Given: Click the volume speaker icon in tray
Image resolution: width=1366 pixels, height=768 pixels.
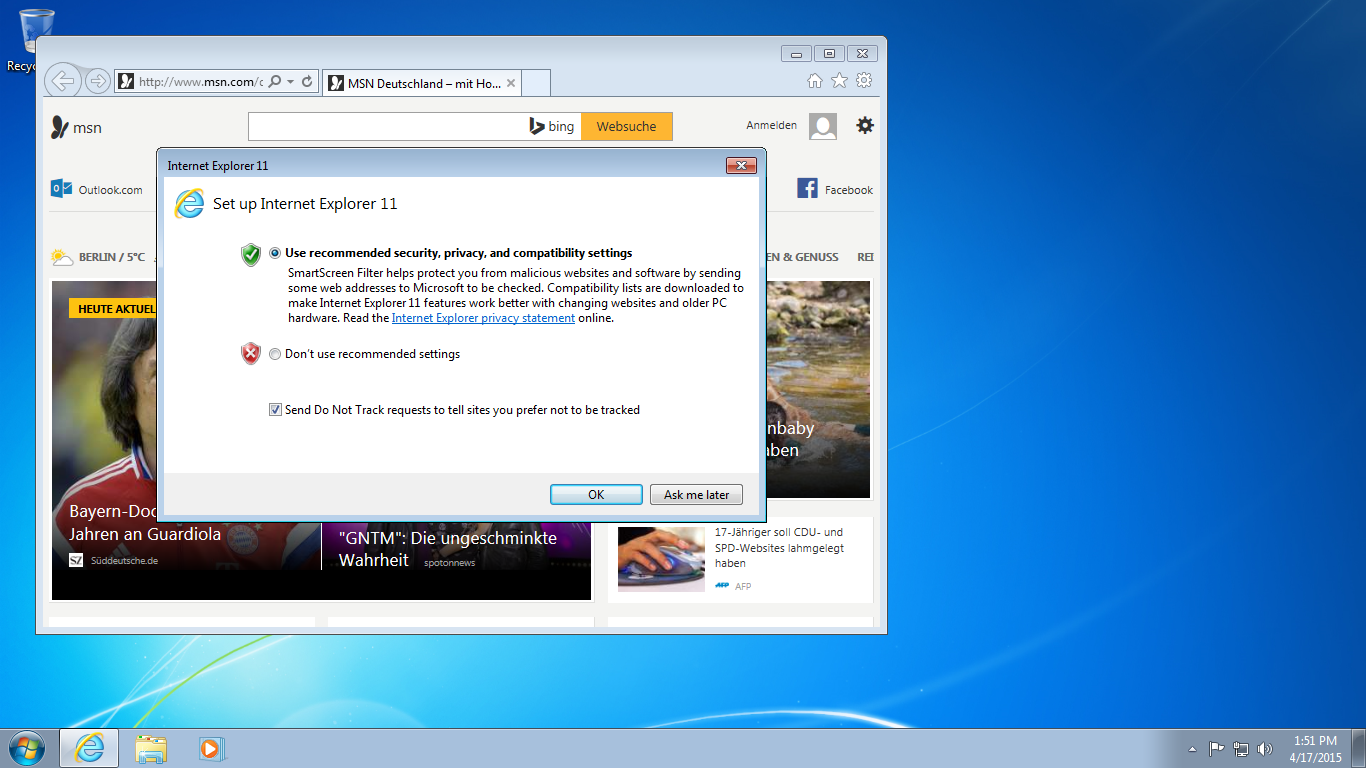Looking at the screenshot, I should point(1265,748).
